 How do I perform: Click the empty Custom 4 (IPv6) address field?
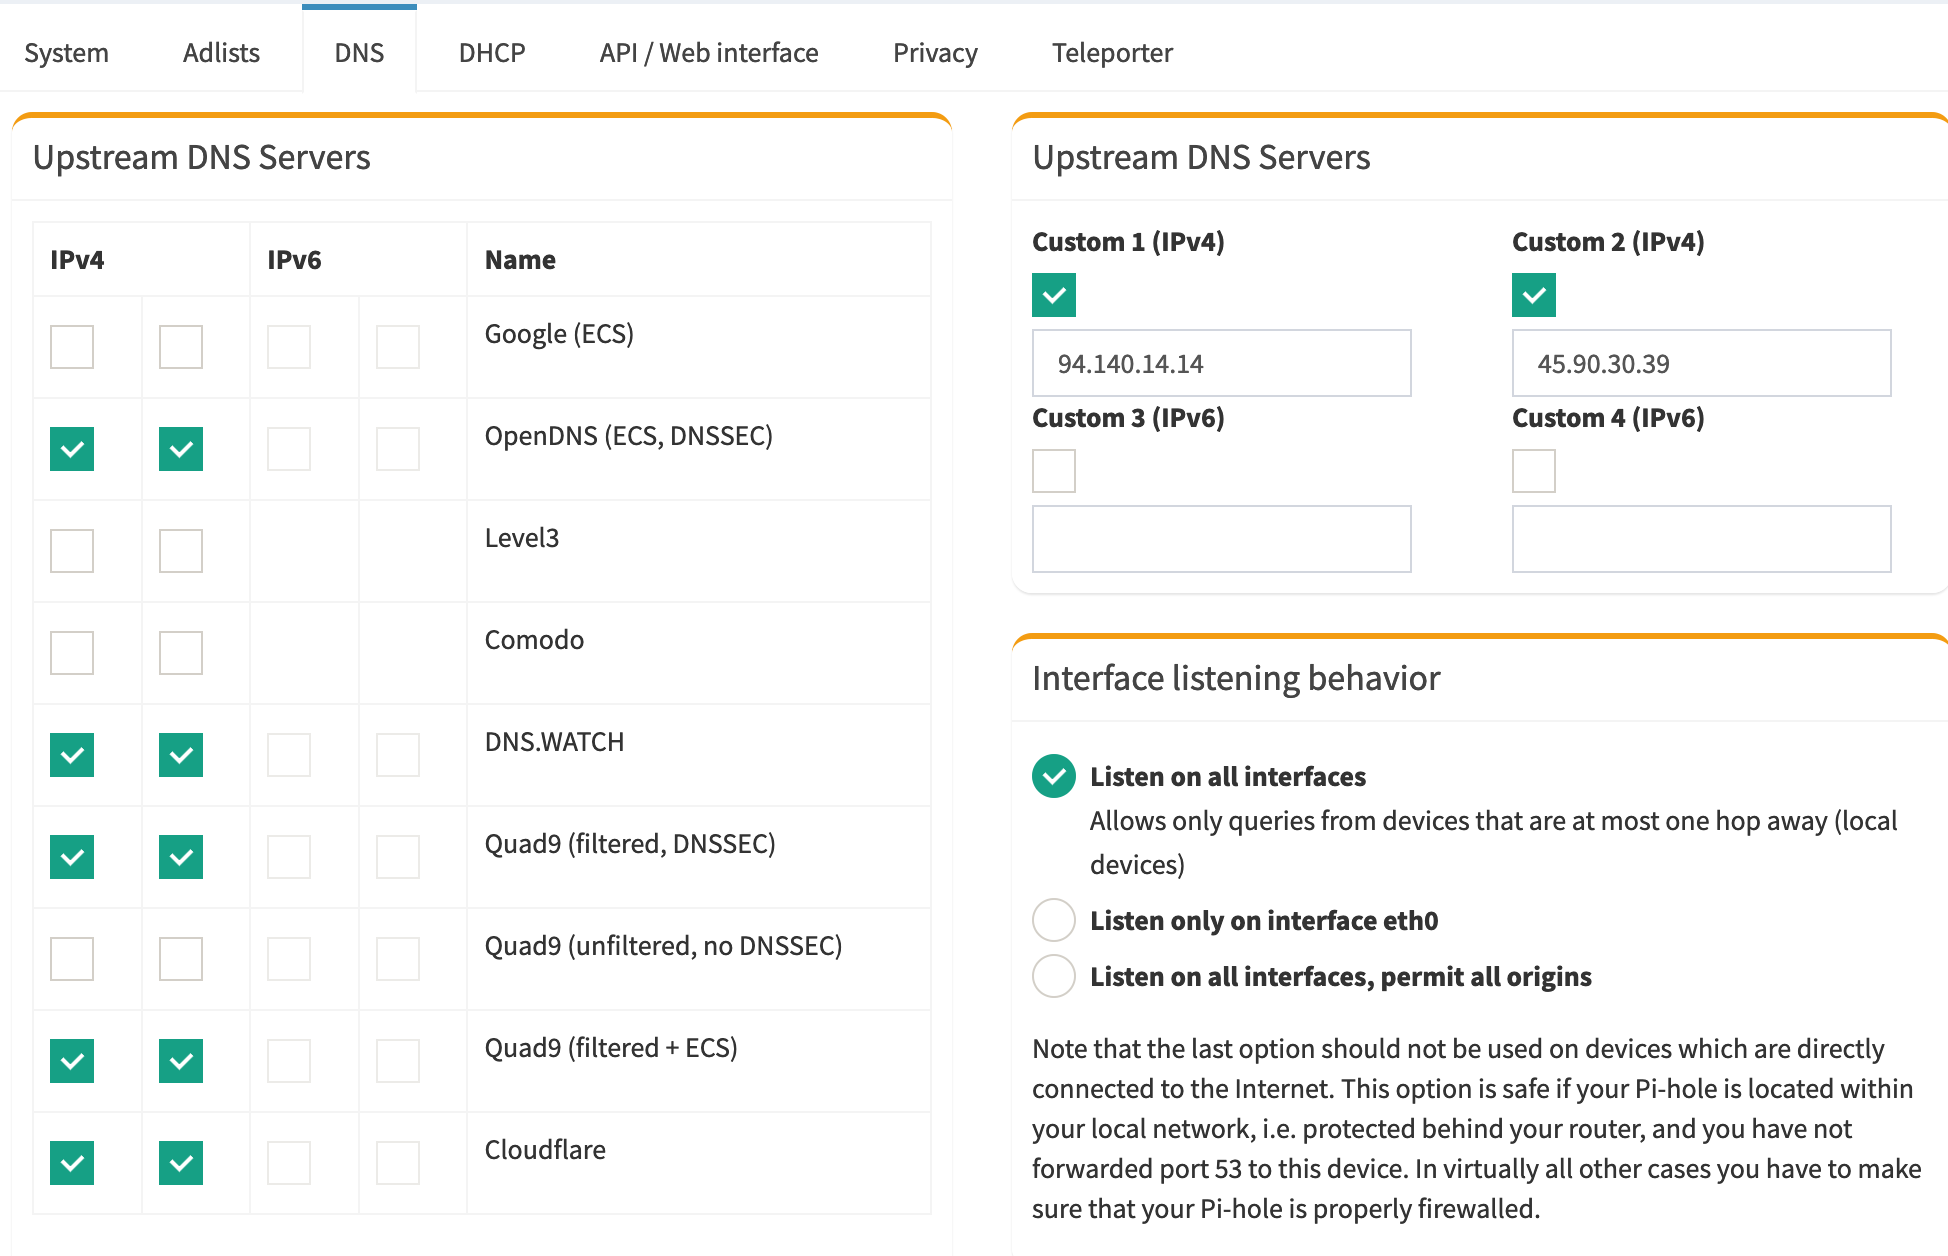point(1701,539)
